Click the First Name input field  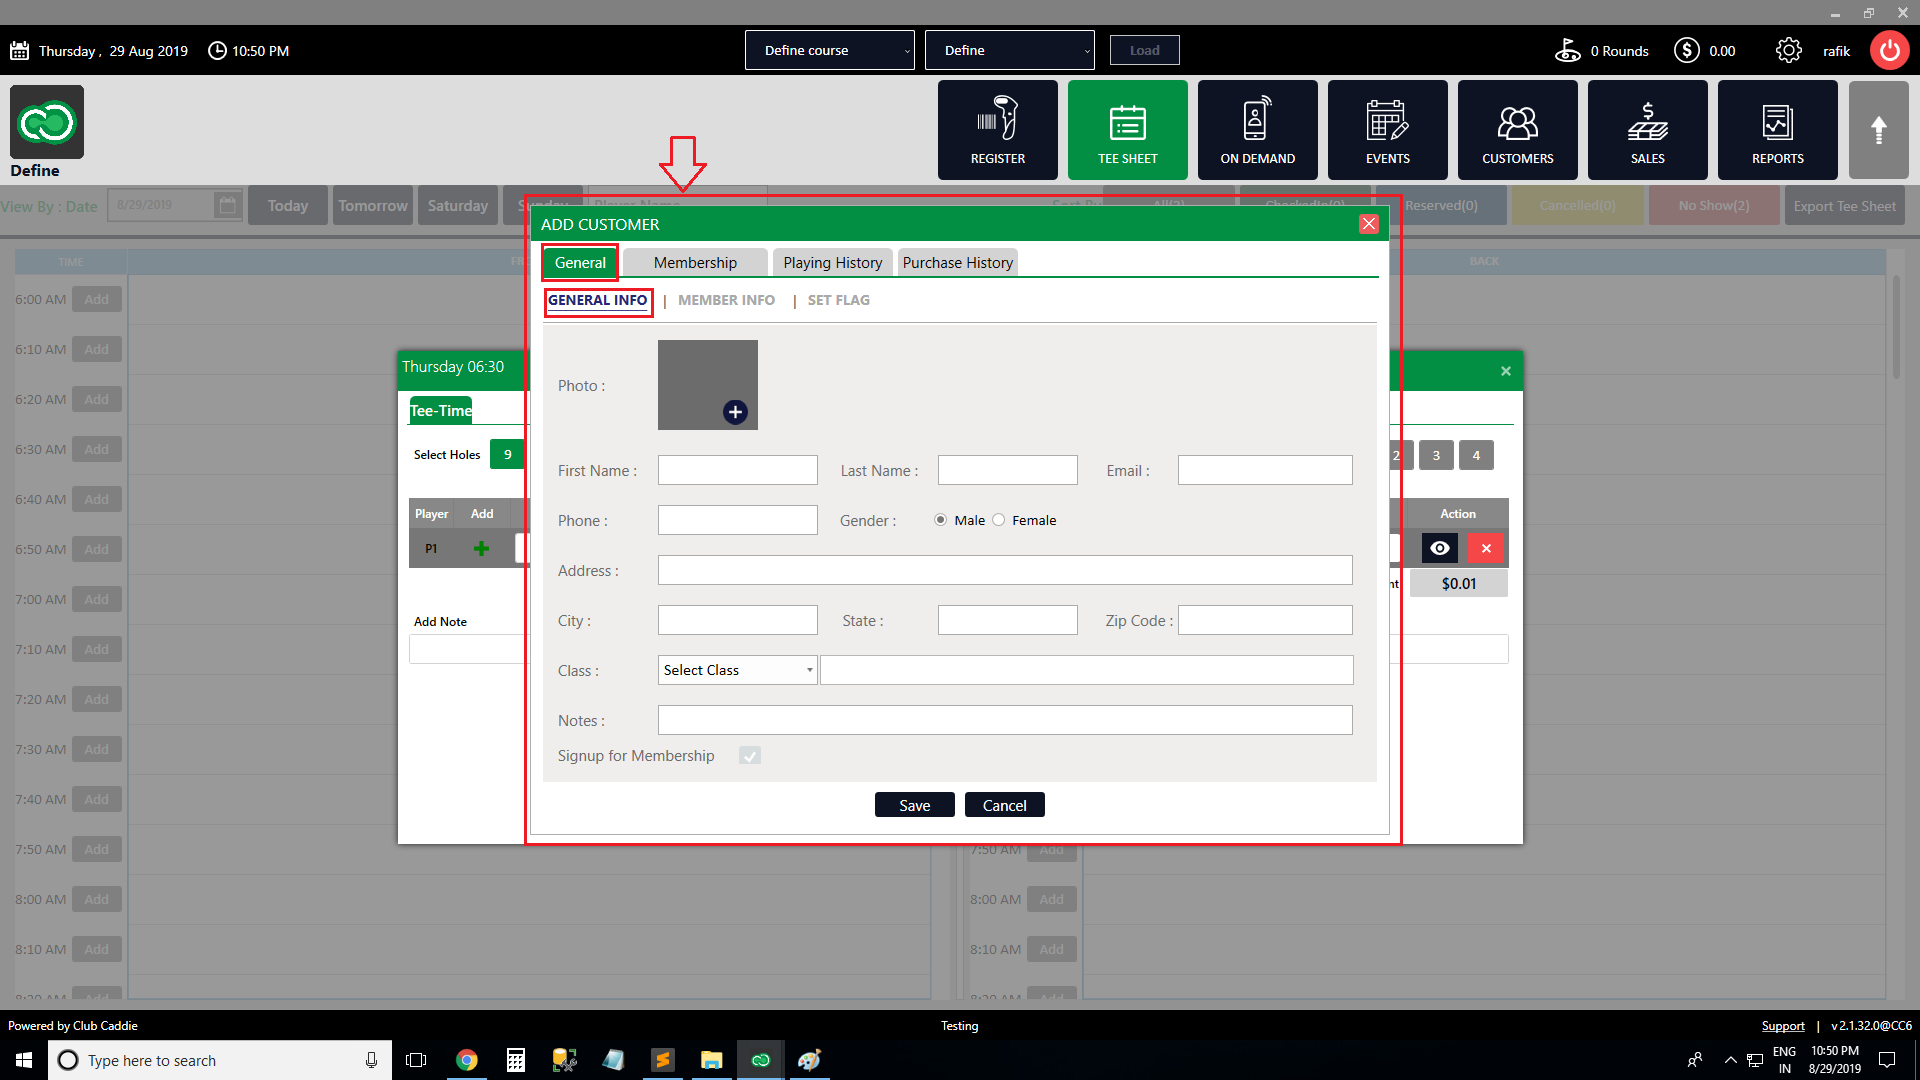click(x=737, y=470)
